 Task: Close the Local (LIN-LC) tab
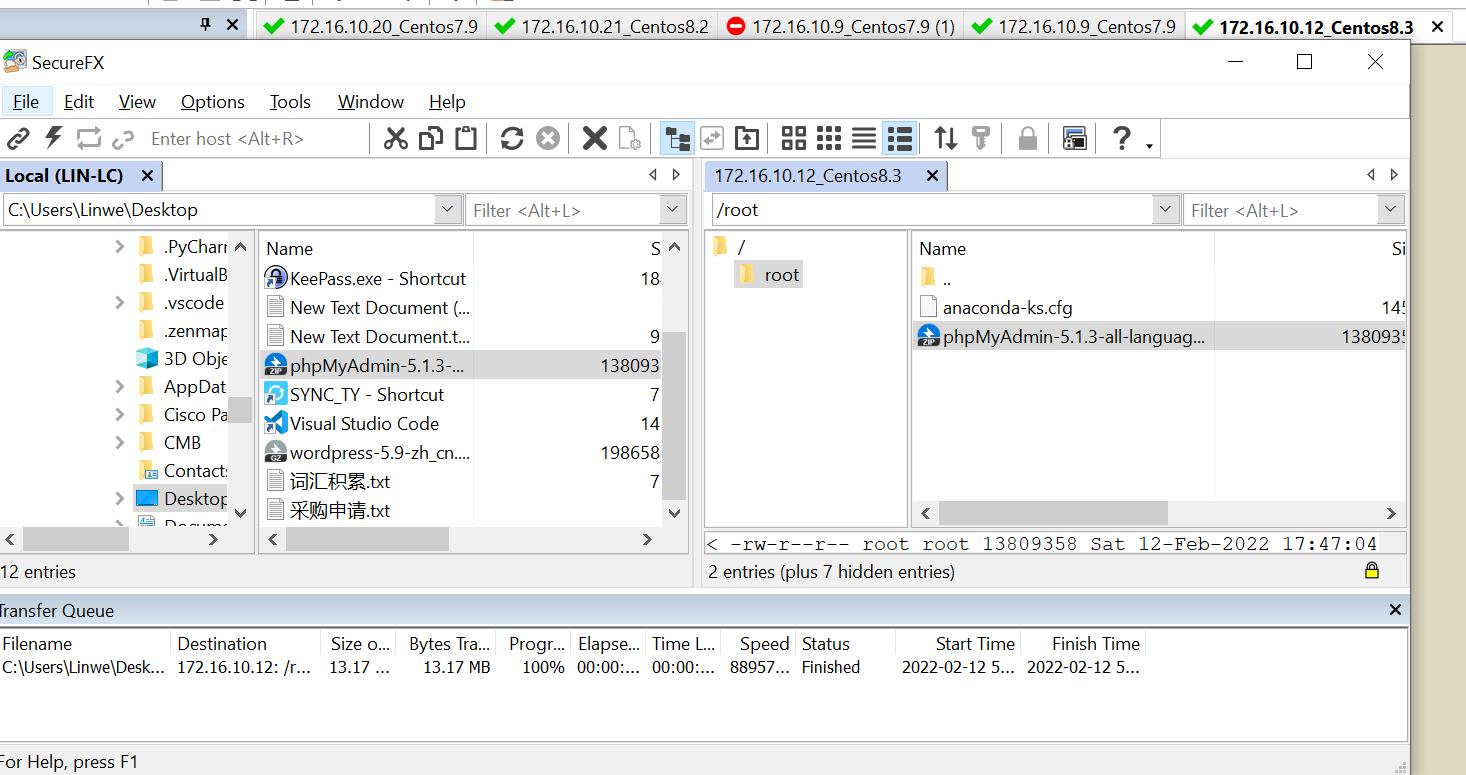(x=147, y=176)
